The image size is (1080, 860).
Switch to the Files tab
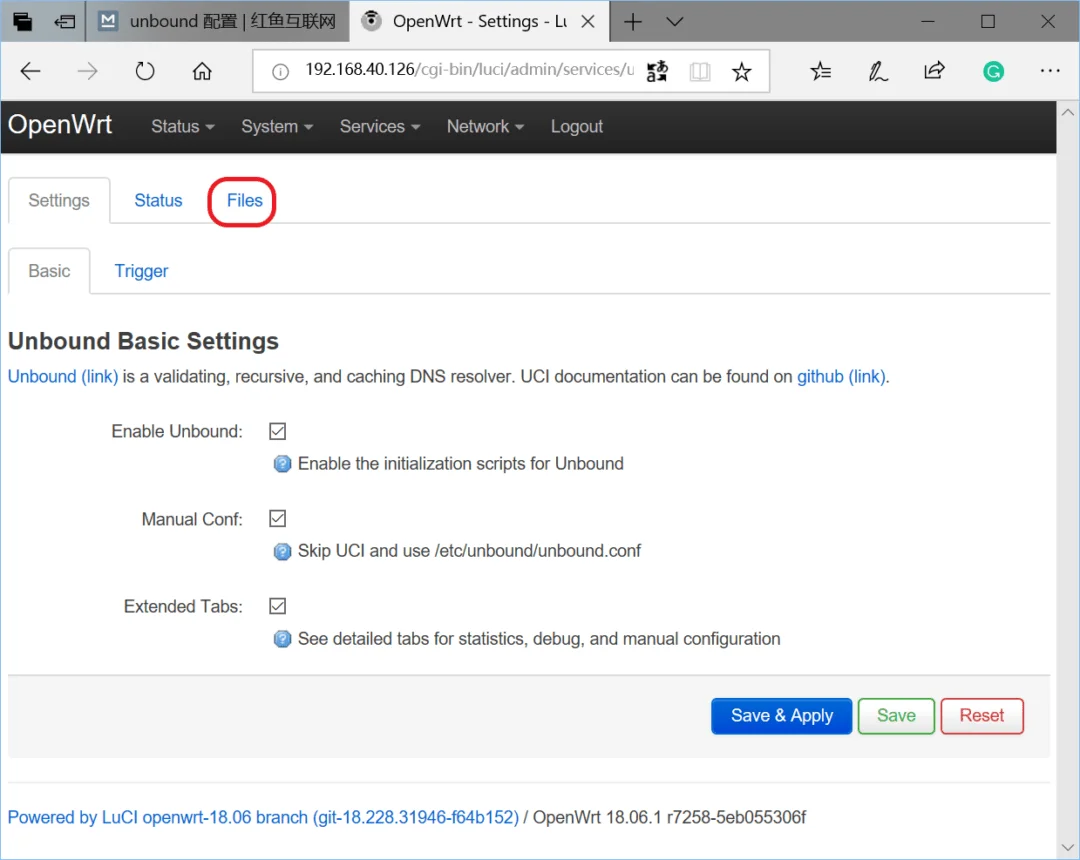tap(244, 201)
